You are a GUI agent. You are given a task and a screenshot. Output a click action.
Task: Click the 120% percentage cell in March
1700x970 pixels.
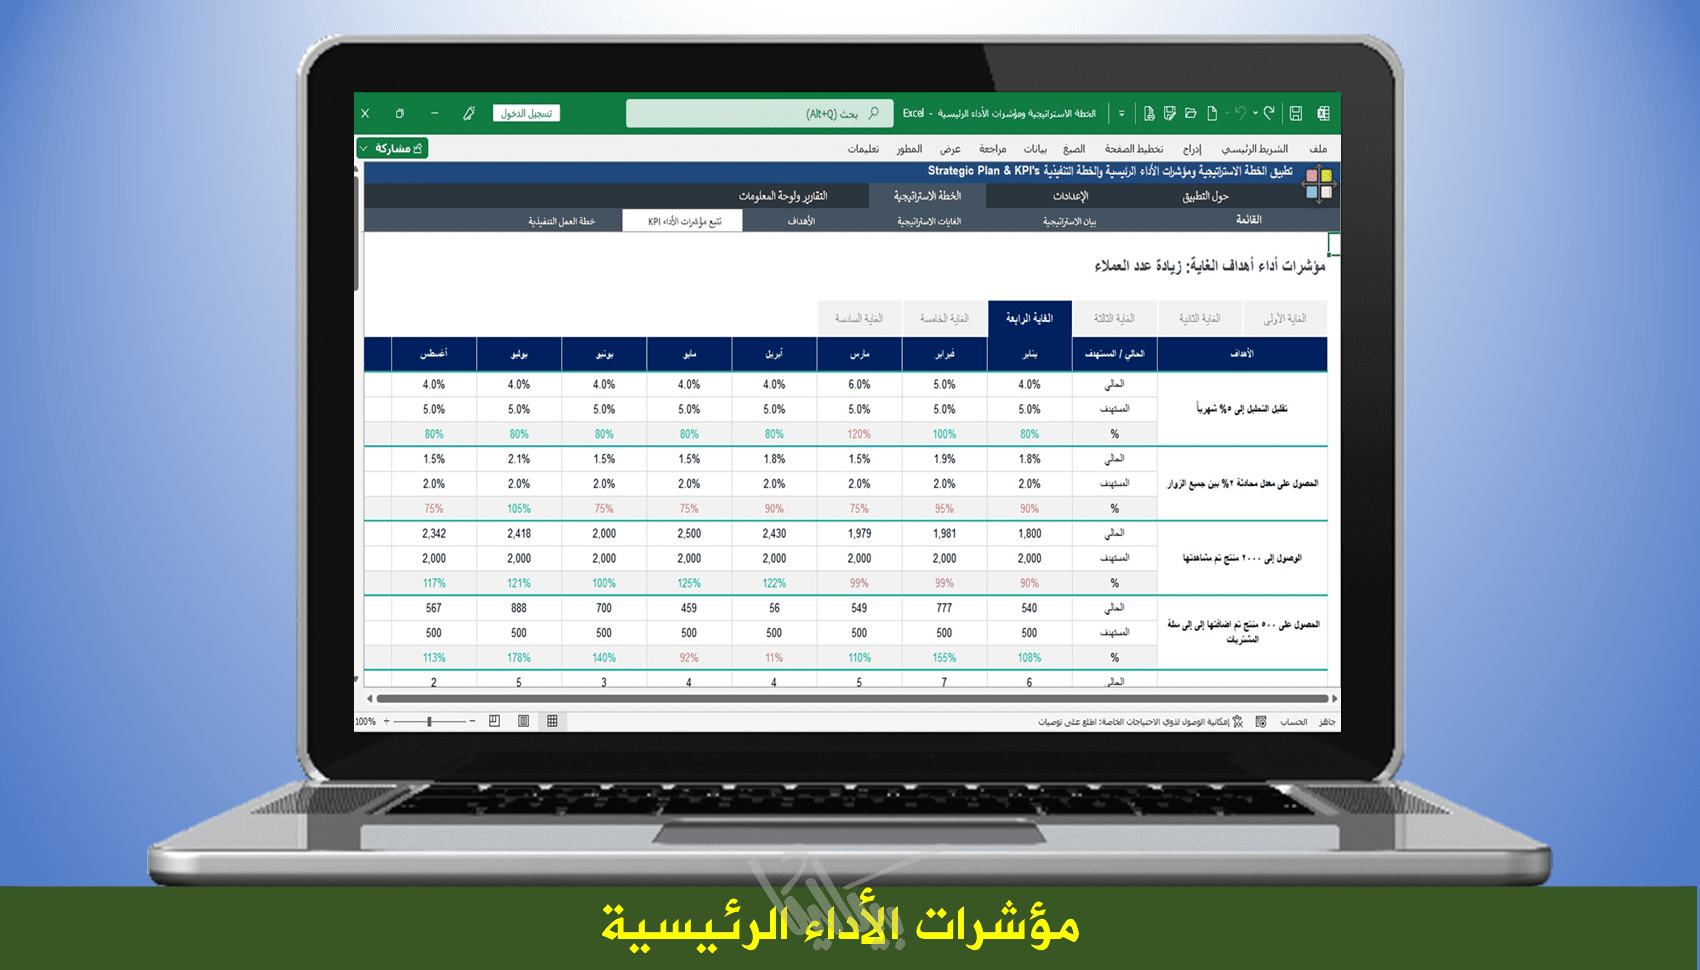coord(859,434)
